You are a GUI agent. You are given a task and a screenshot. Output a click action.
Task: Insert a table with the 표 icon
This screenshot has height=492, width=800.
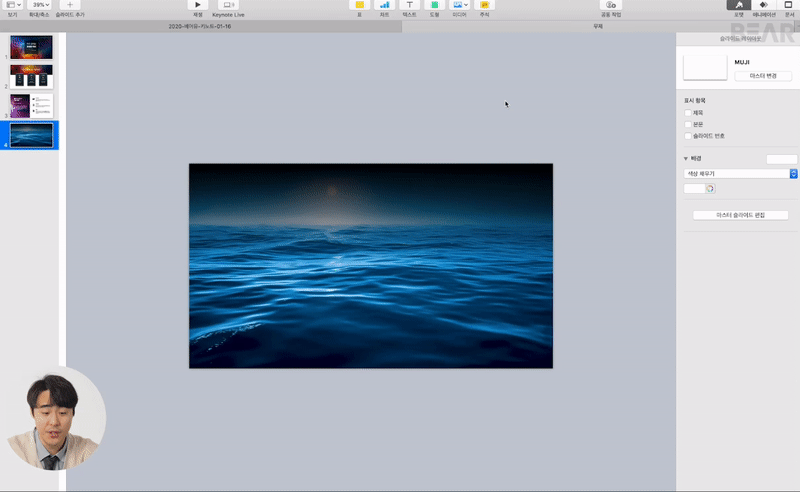tap(360, 5)
